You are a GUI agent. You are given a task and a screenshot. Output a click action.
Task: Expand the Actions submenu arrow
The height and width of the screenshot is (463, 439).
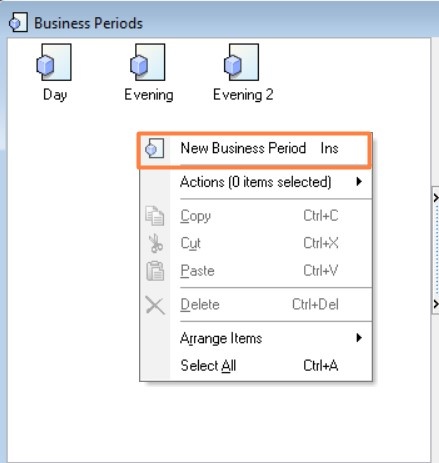359,182
